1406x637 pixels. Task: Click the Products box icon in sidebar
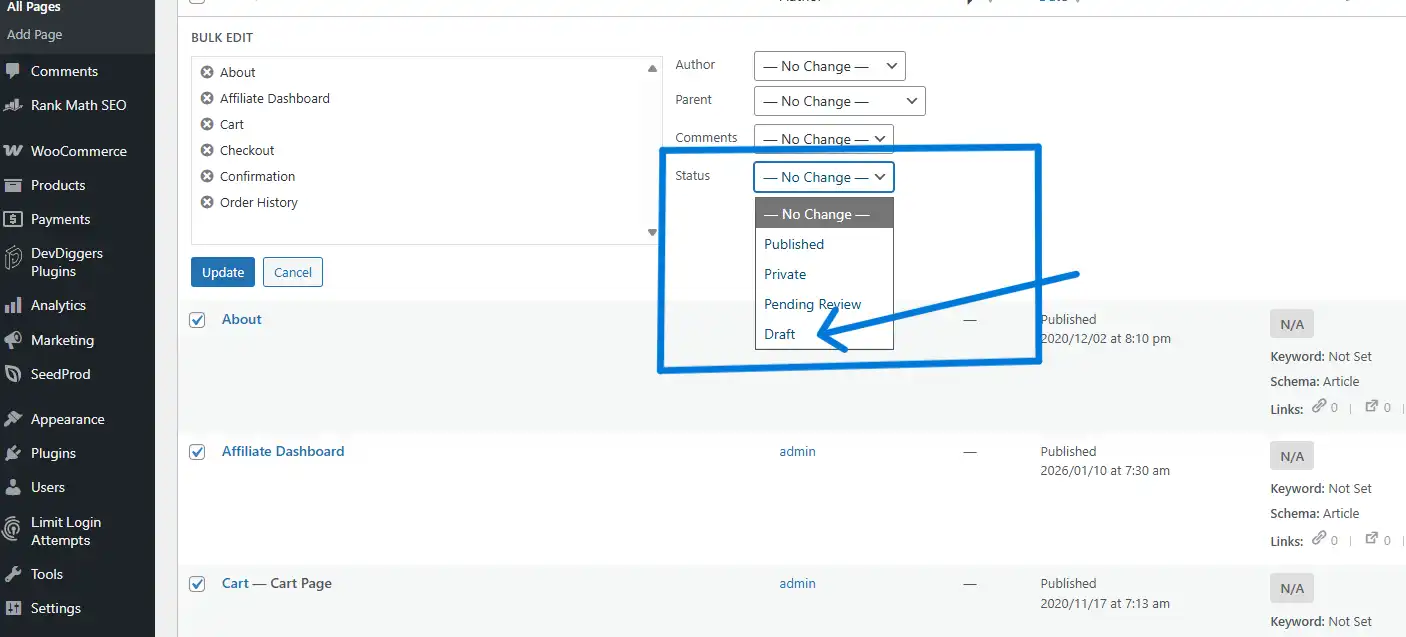[13, 185]
